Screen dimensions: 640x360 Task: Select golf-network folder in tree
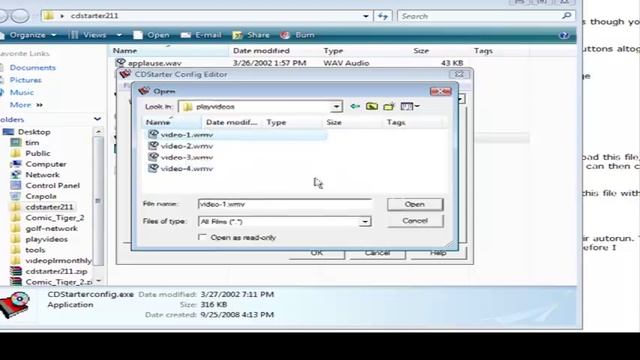51,229
